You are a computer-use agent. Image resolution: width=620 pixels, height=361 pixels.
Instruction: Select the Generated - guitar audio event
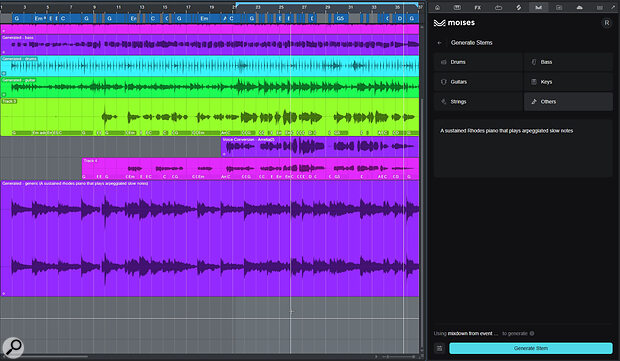[210, 87]
